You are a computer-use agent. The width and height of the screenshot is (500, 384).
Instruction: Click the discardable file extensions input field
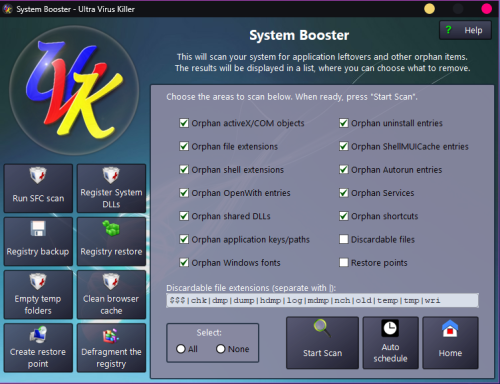(322, 300)
